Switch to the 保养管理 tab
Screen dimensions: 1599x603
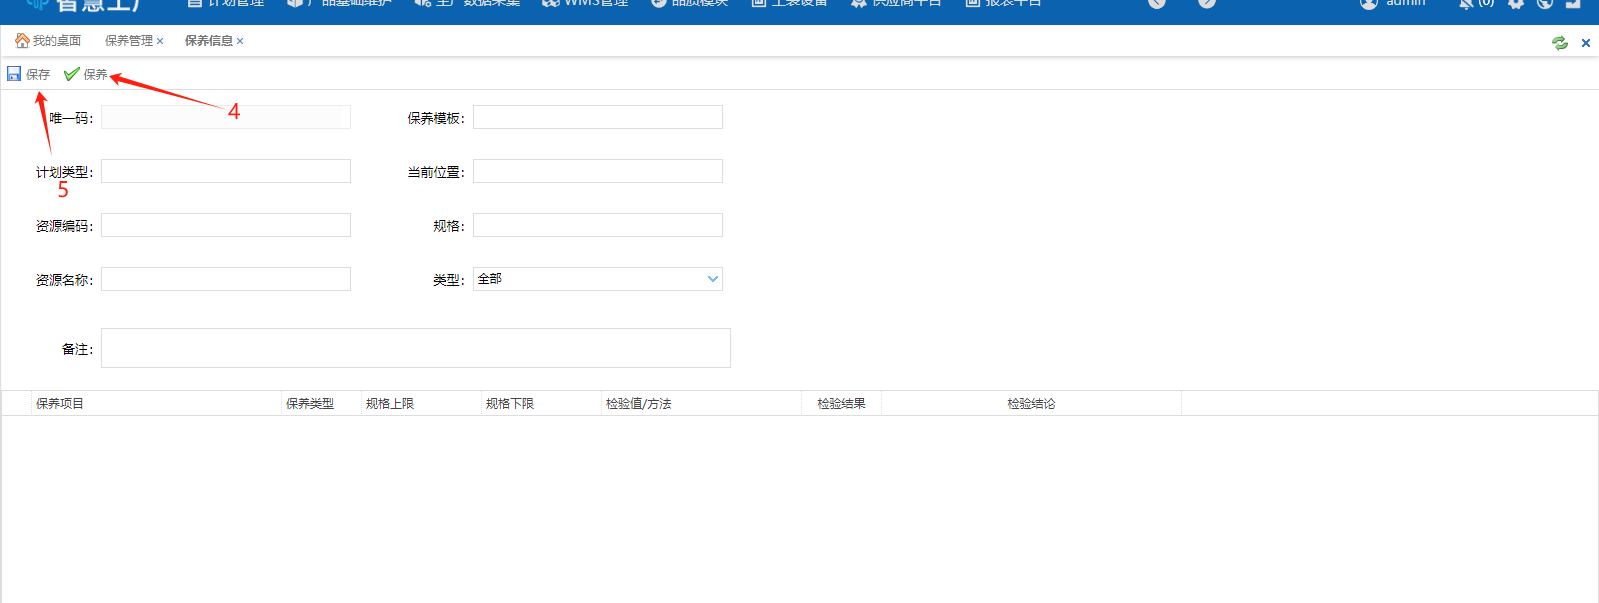point(128,41)
